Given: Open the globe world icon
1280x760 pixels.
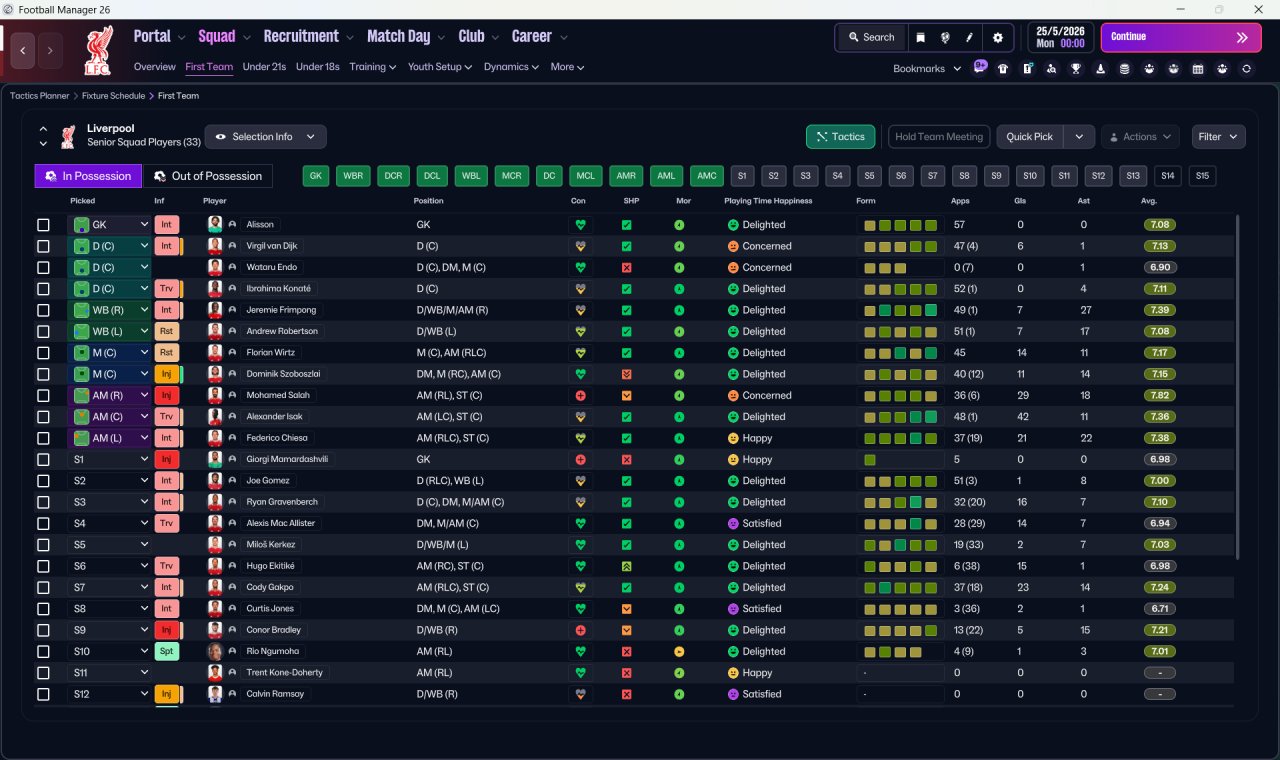Looking at the screenshot, I should 945,37.
